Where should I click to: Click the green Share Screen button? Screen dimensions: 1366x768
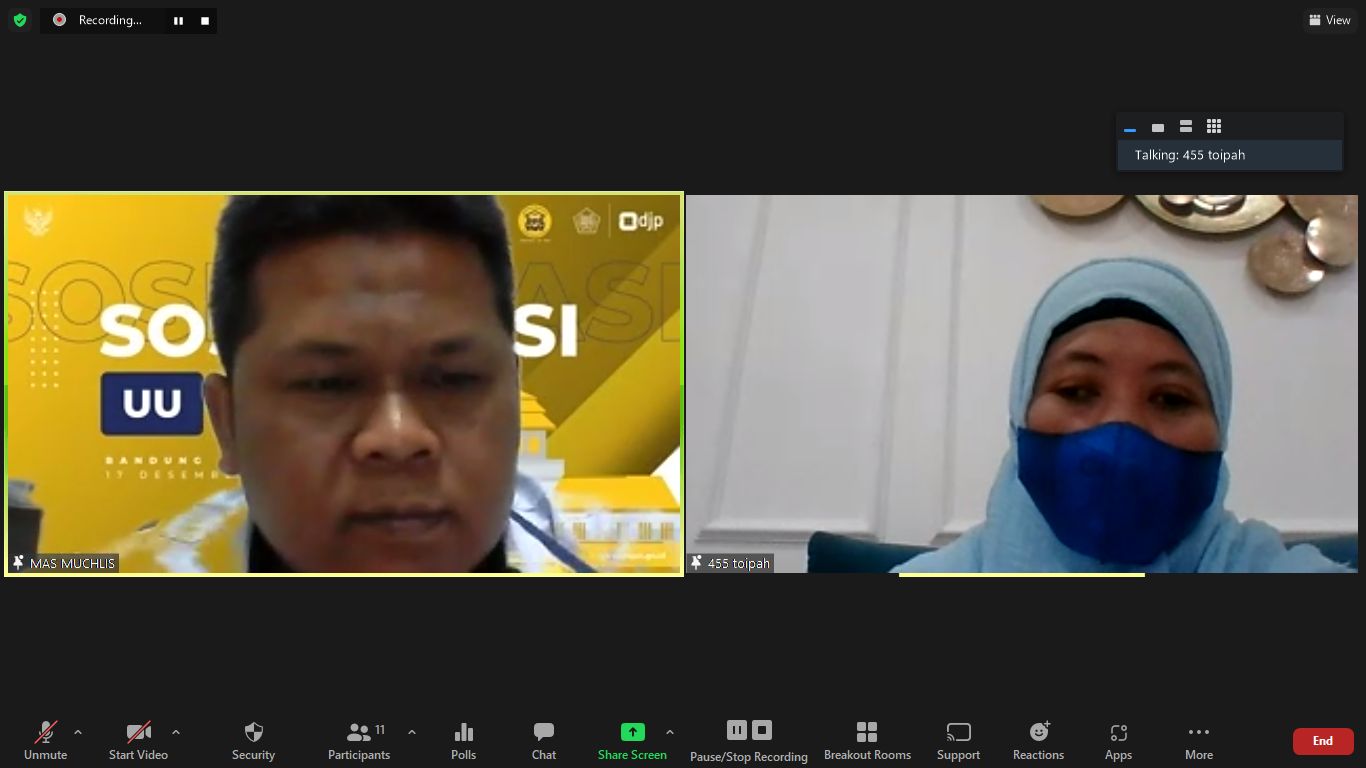point(632,740)
